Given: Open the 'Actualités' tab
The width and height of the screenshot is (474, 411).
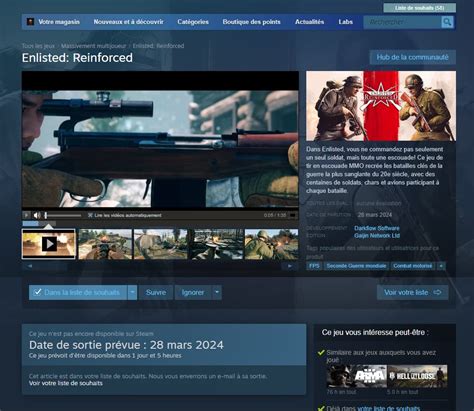Looking at the screenshot, I should 309,22.
